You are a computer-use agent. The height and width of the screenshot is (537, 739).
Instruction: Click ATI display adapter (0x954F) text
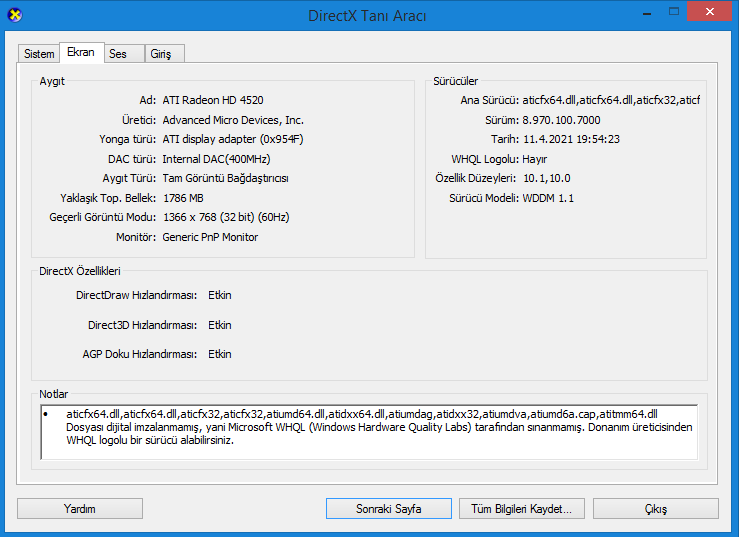click(233, 139)
